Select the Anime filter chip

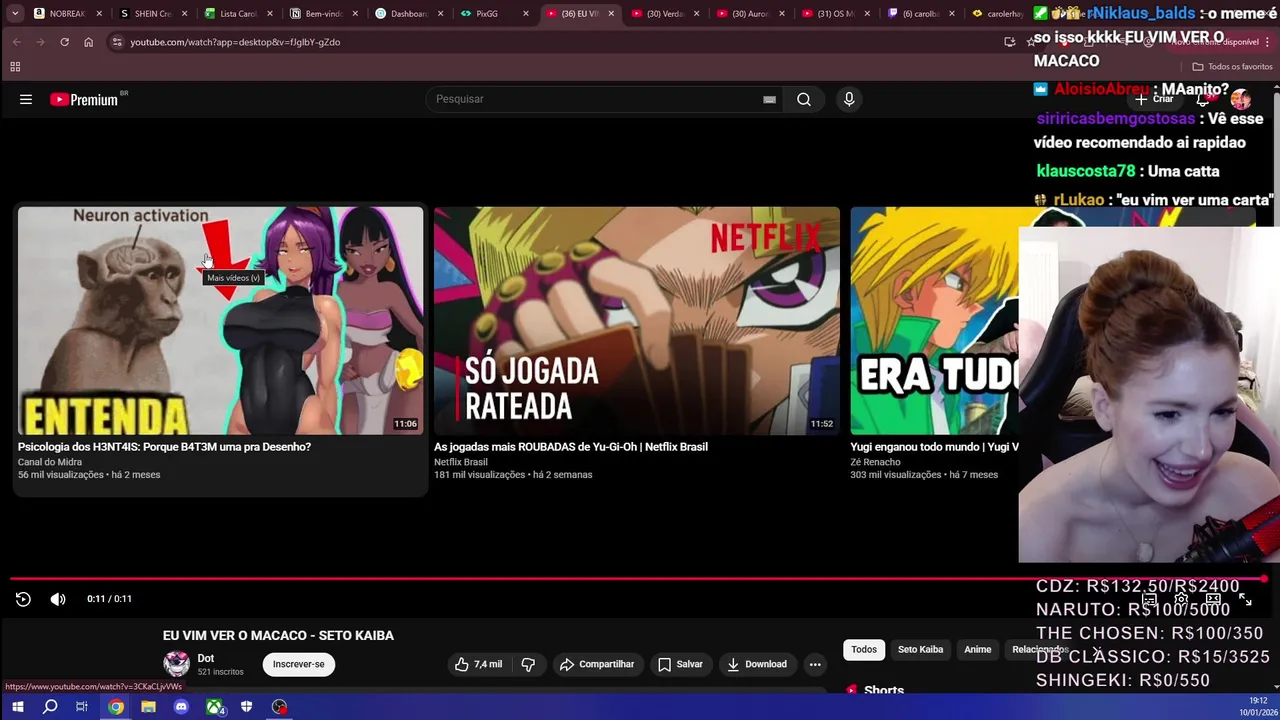pyautogui.click(x=977, y=650)
